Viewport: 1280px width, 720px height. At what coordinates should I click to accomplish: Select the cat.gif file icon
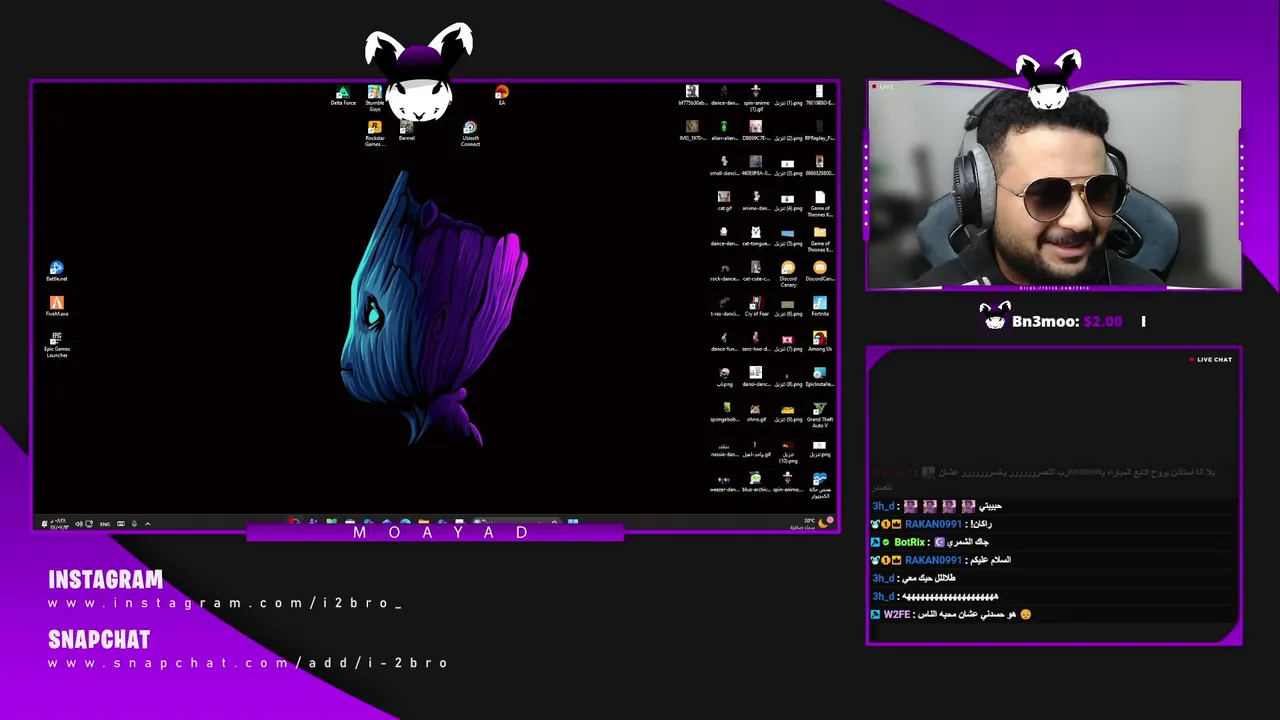[x=724, y=201]
